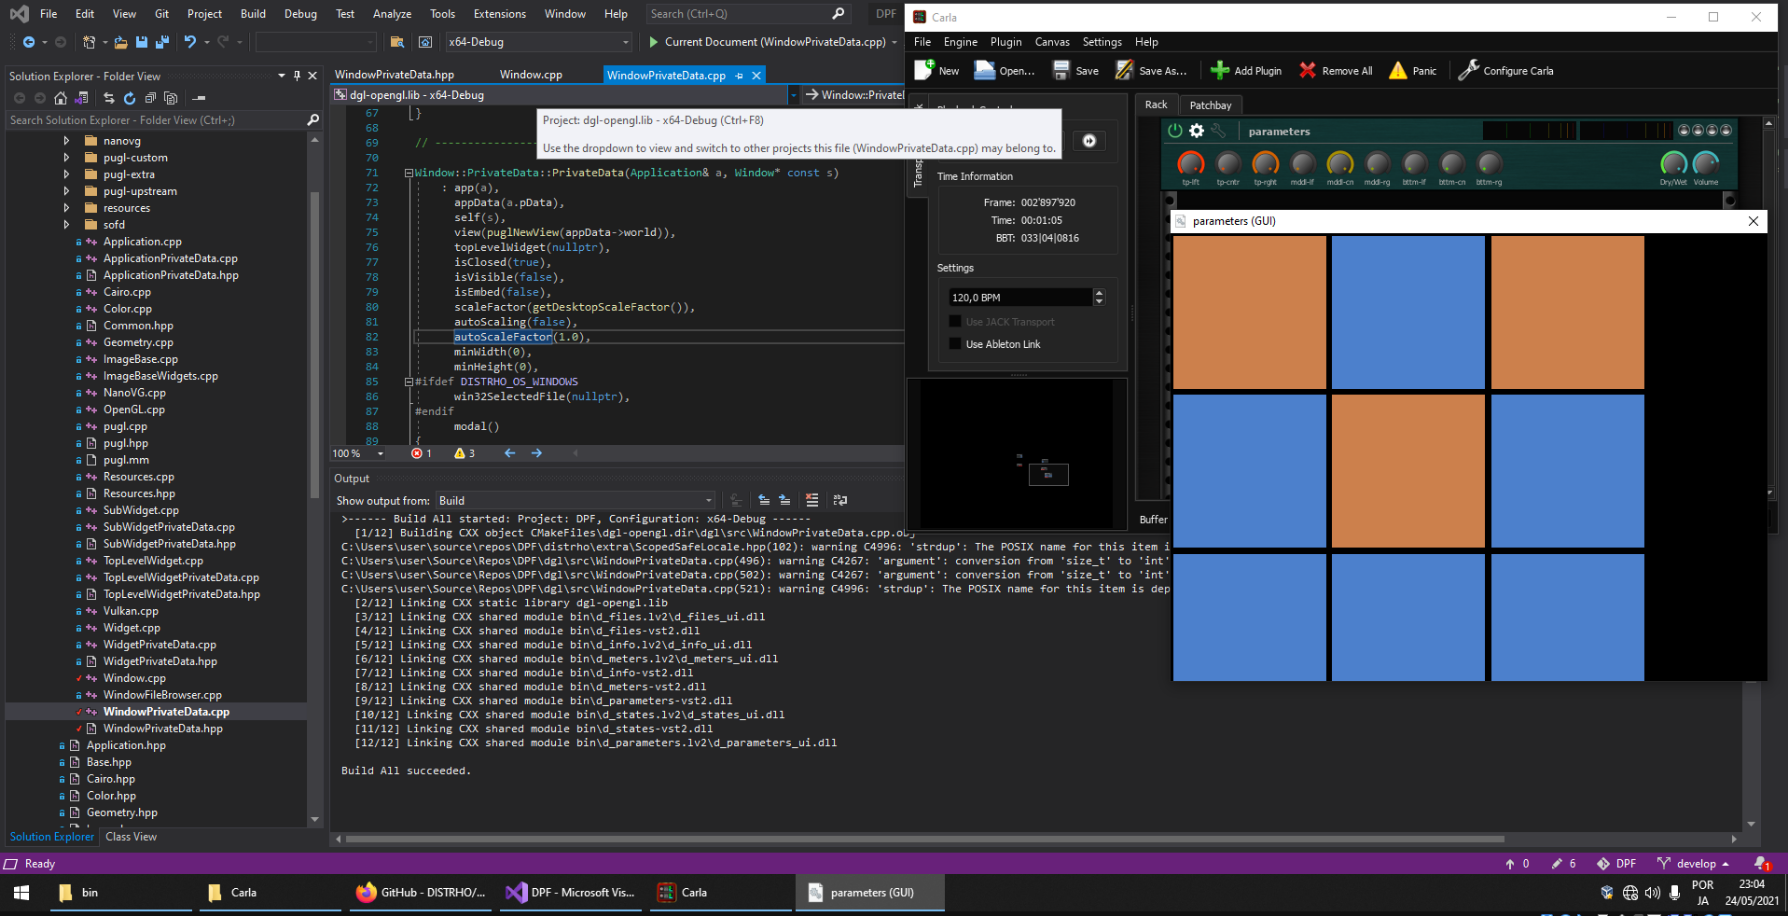
Task: Click the DPF repository name in the status bar
Action: click(x=1617, y=863)
